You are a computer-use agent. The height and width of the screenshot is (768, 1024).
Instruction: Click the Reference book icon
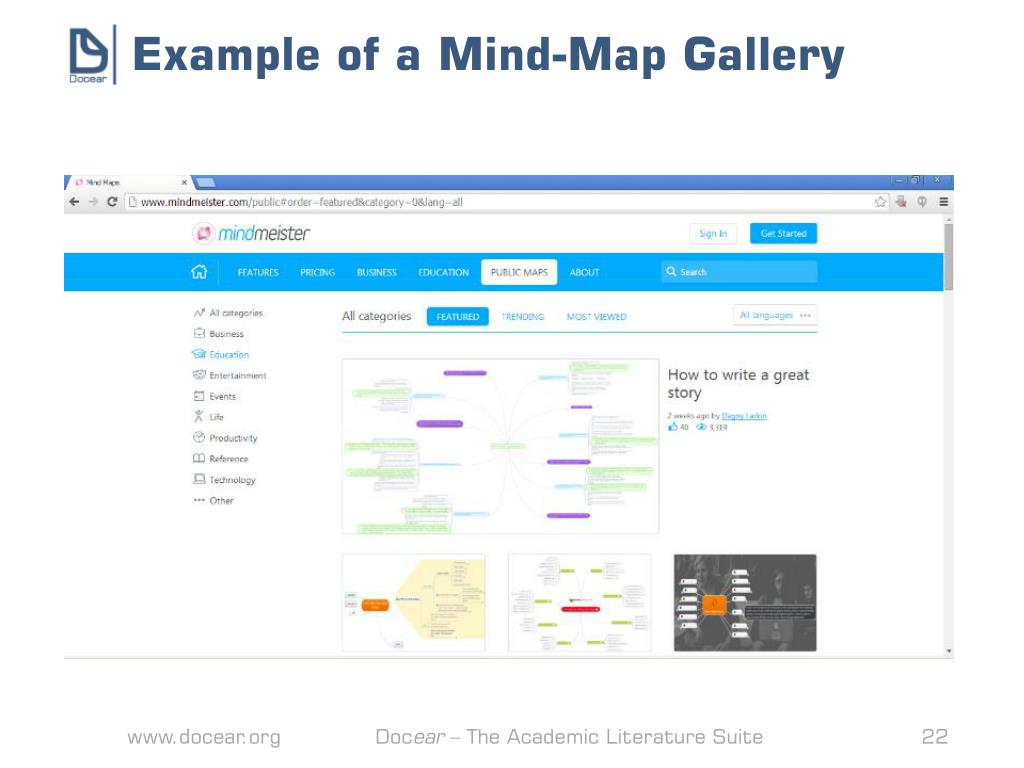199,458
